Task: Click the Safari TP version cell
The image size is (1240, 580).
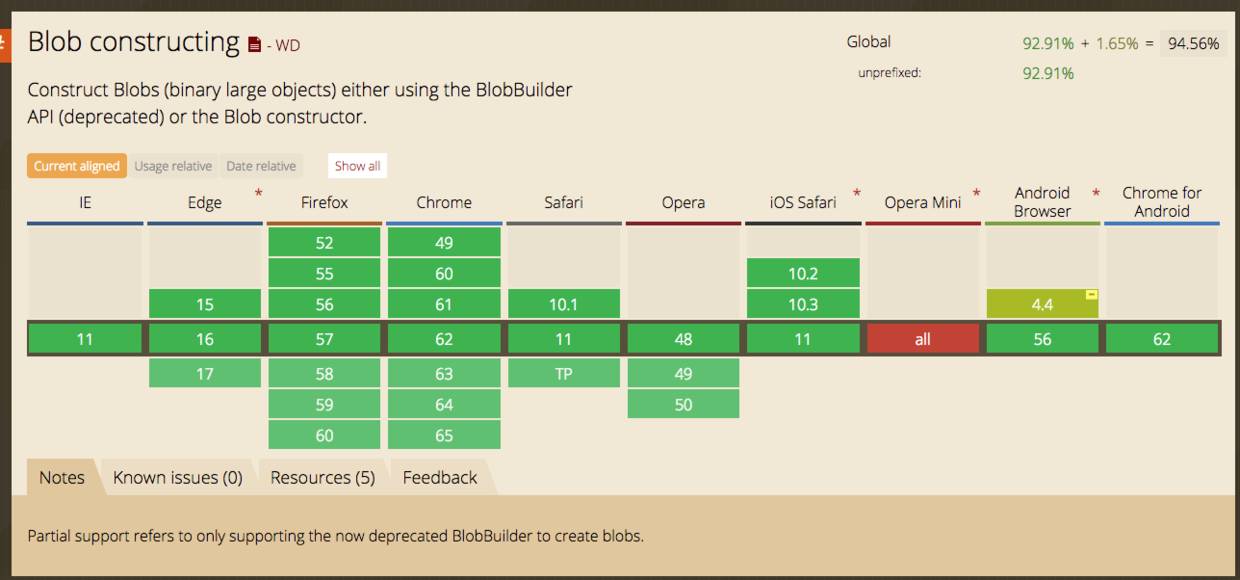Action: click(x=563, y=374)
